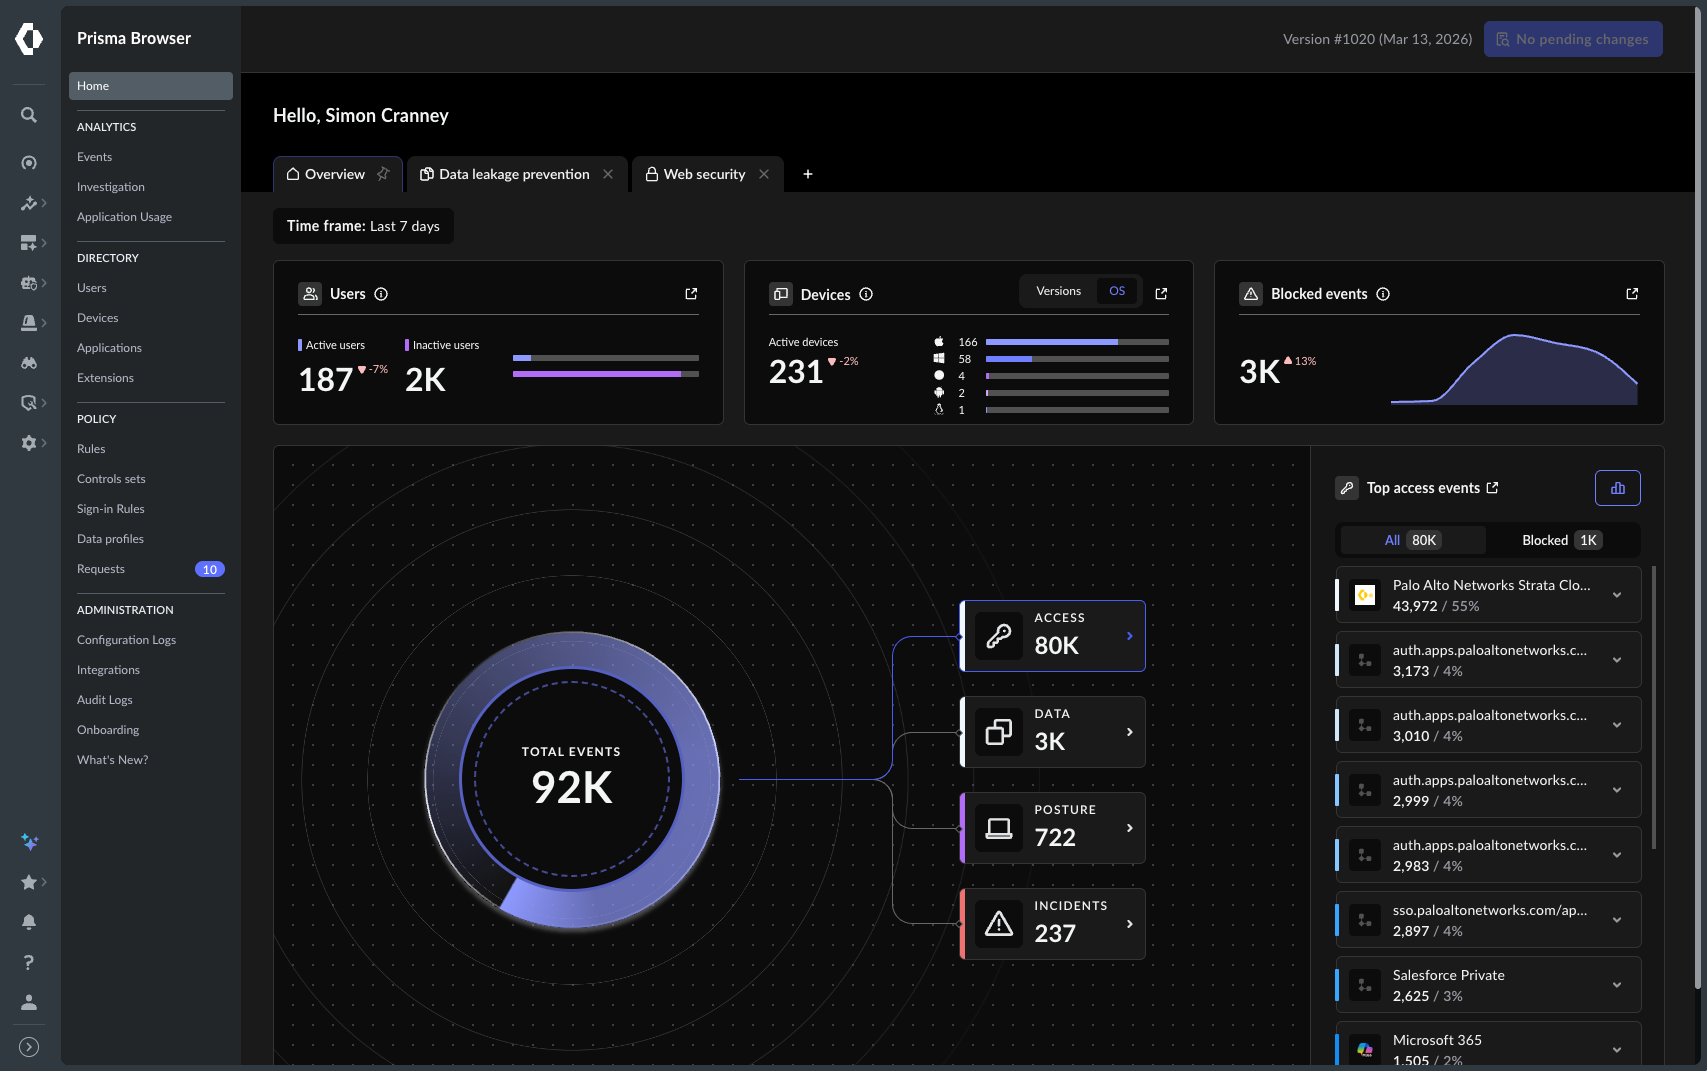
Task: Switch to Data leakage prevention tab
Action: tap(514, 174)
